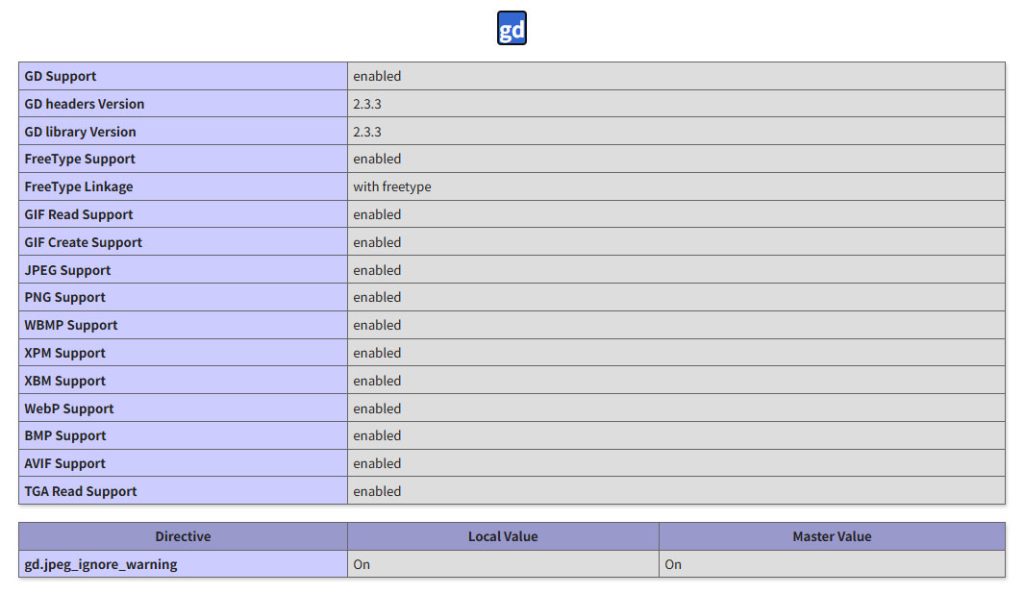Click the "enabled" value for WBMP Support
Screen dimensions: 1024x594
click(x=377, y=326)
